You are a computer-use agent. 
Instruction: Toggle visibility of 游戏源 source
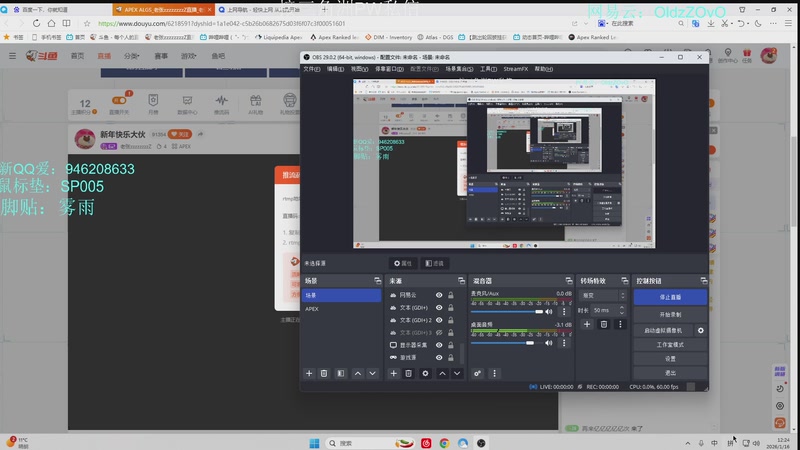pos(439,358)
